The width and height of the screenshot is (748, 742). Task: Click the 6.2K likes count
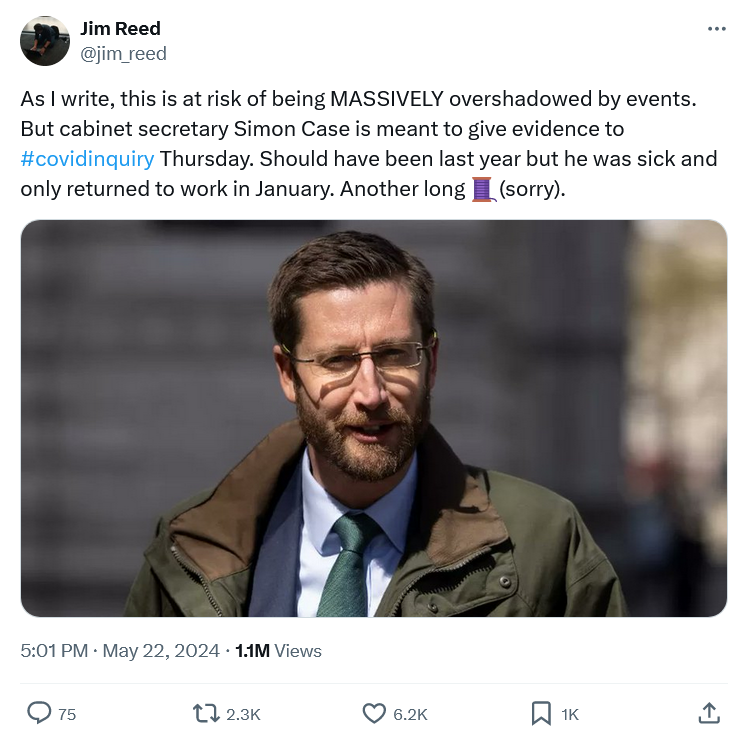(410, 714)
